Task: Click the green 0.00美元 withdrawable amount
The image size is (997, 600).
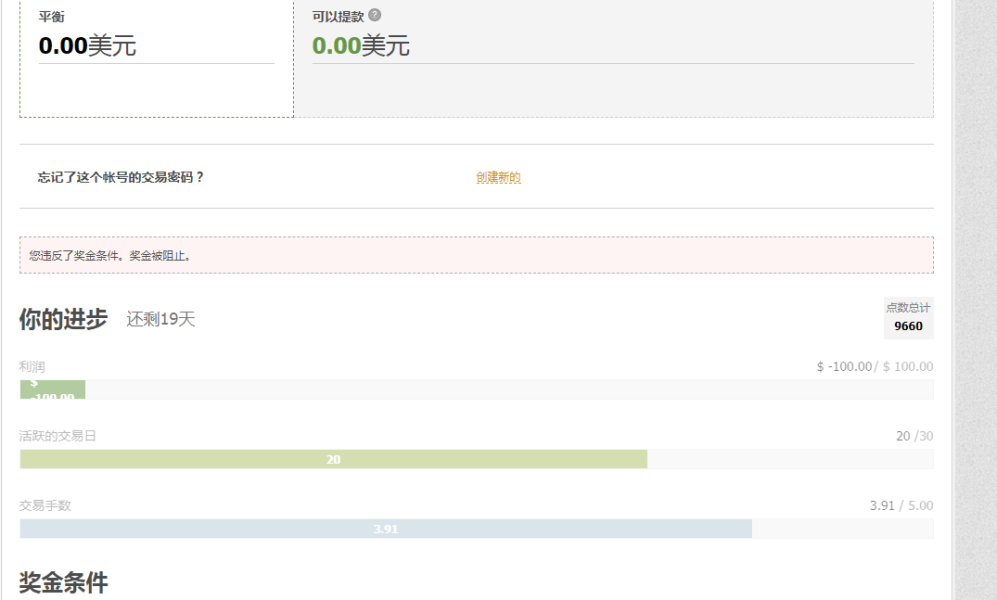Action: click(x=360, y=46)
